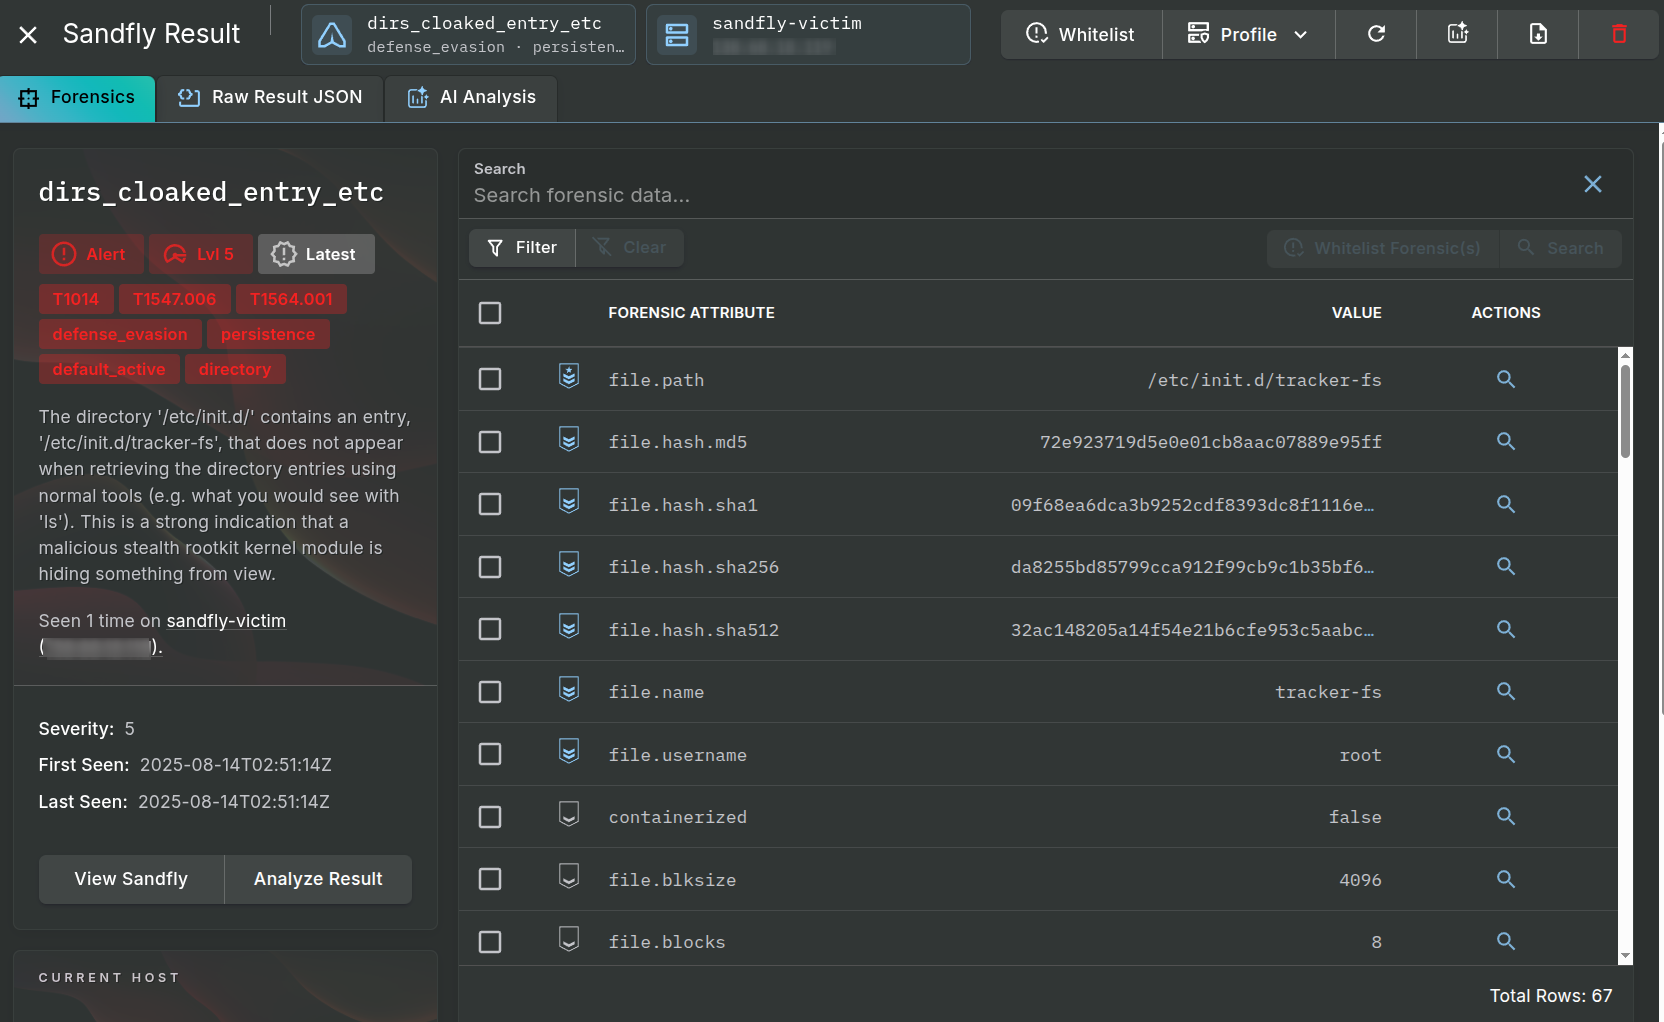This screenshot has height=1022, width=1664.
Task: Click the Search forensic data input field
Action: 1020,195
